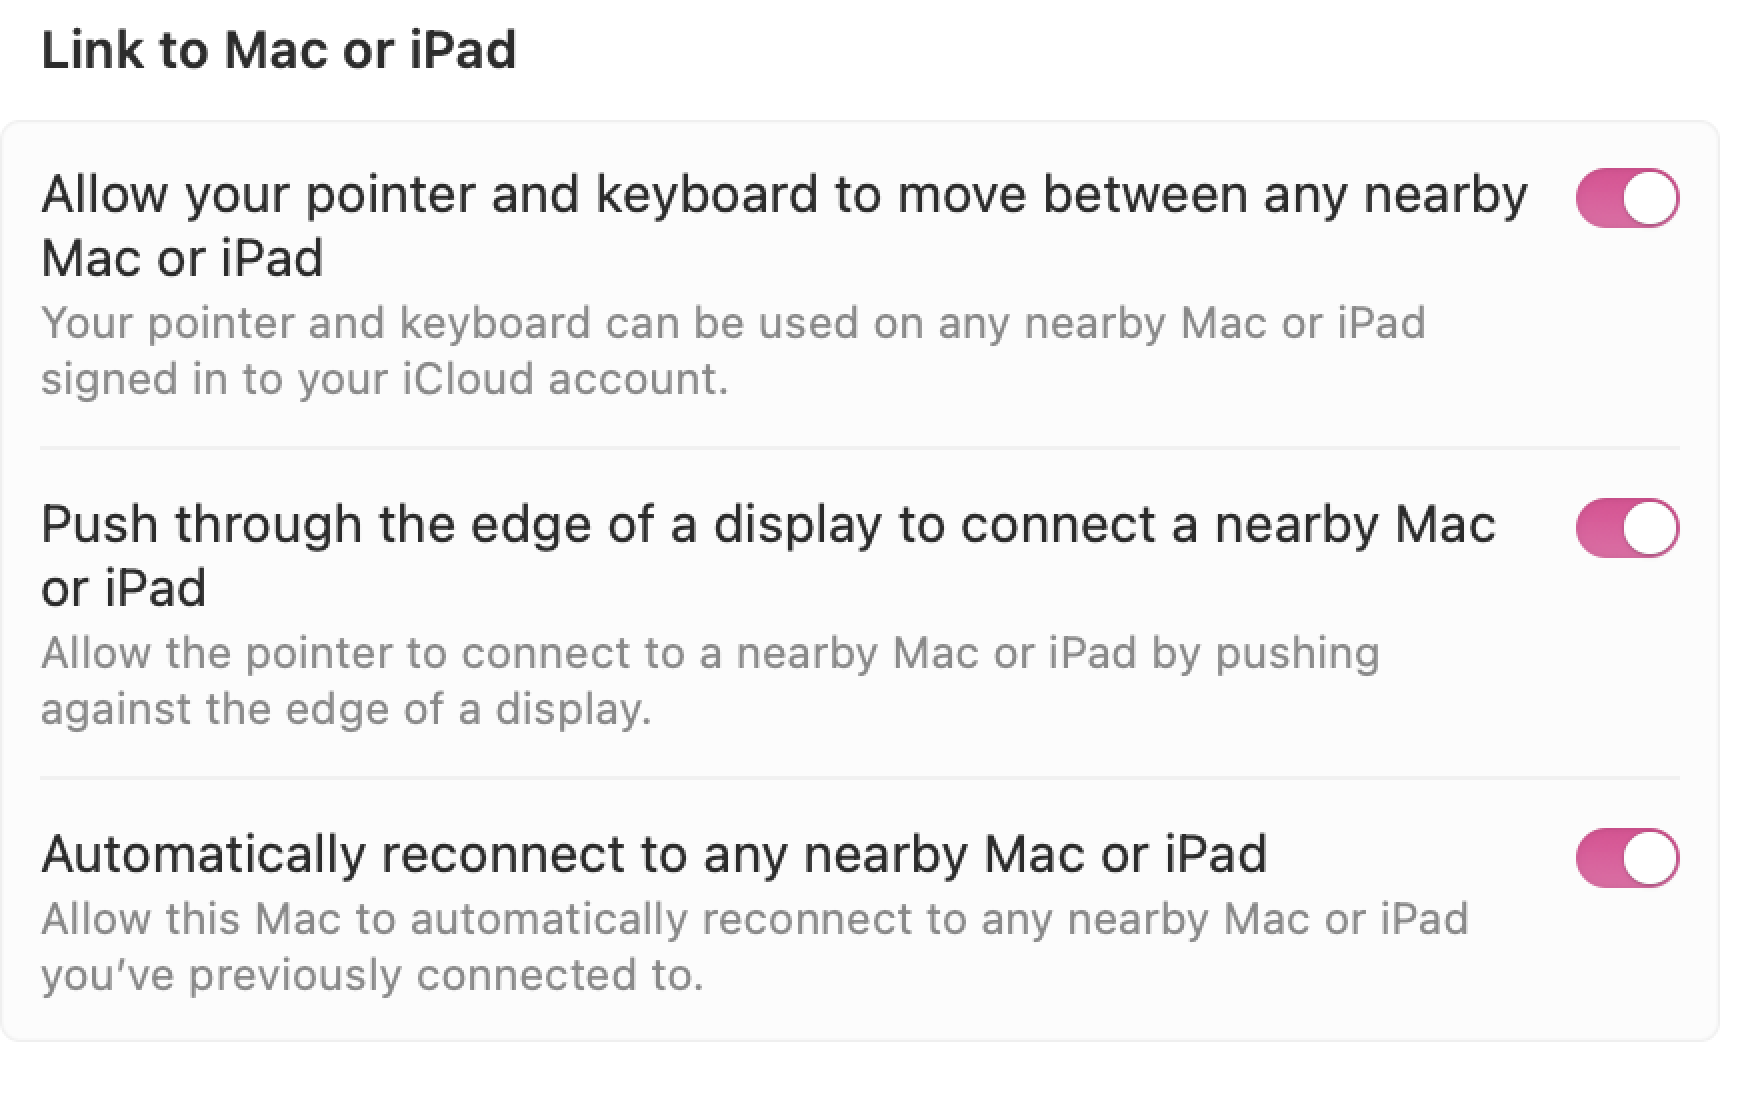Click description 'Allow this Mac to automatically reconnect'
This screenshot has height=1112, width=1758.
(x=754, y=919)
